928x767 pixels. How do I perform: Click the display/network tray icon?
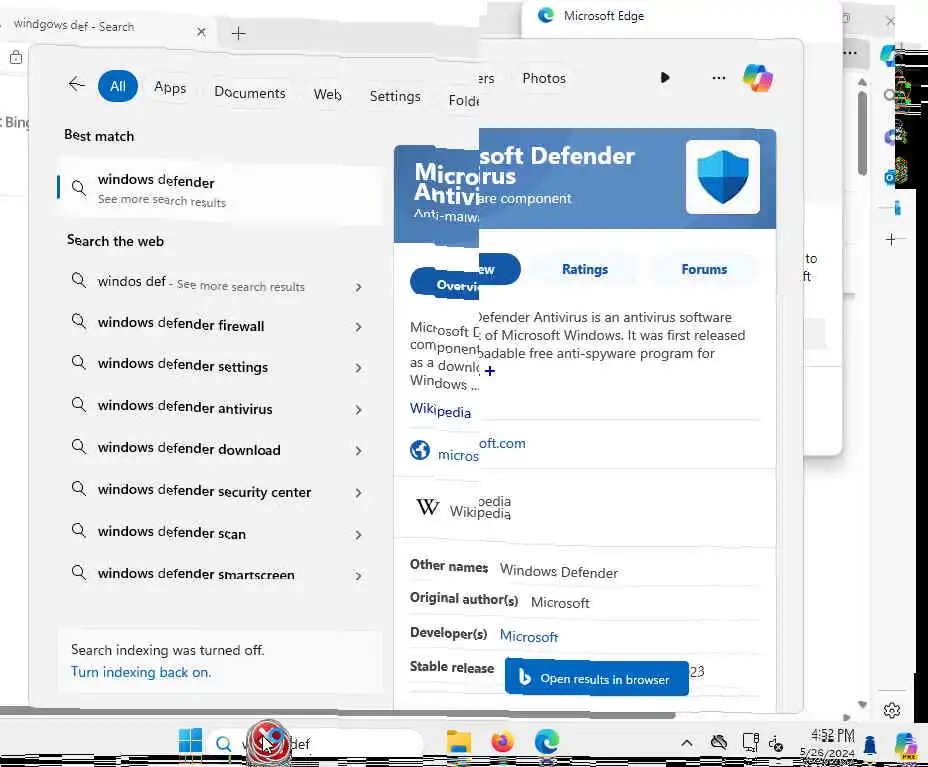750,742
